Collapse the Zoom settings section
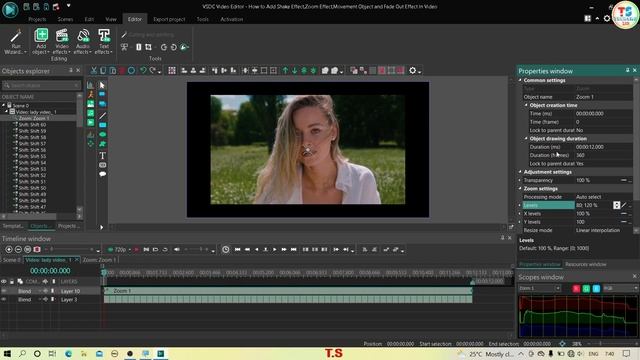The image size is (640, 360). 520,189
